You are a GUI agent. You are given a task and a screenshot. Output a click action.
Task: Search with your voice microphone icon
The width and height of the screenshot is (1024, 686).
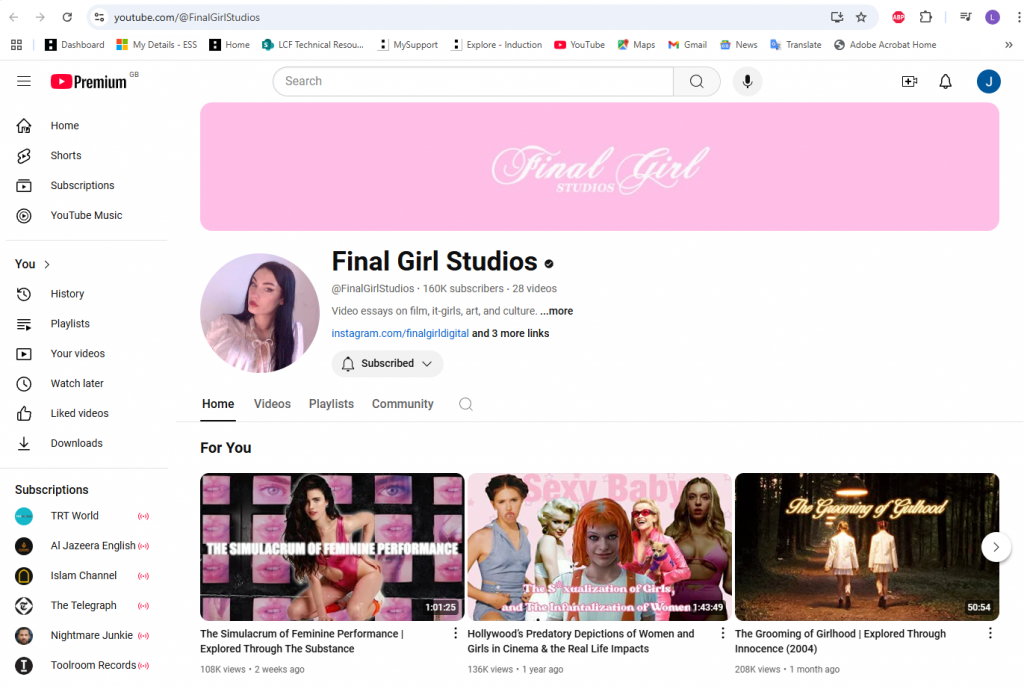pyautogui.click(x=748, y=82)
